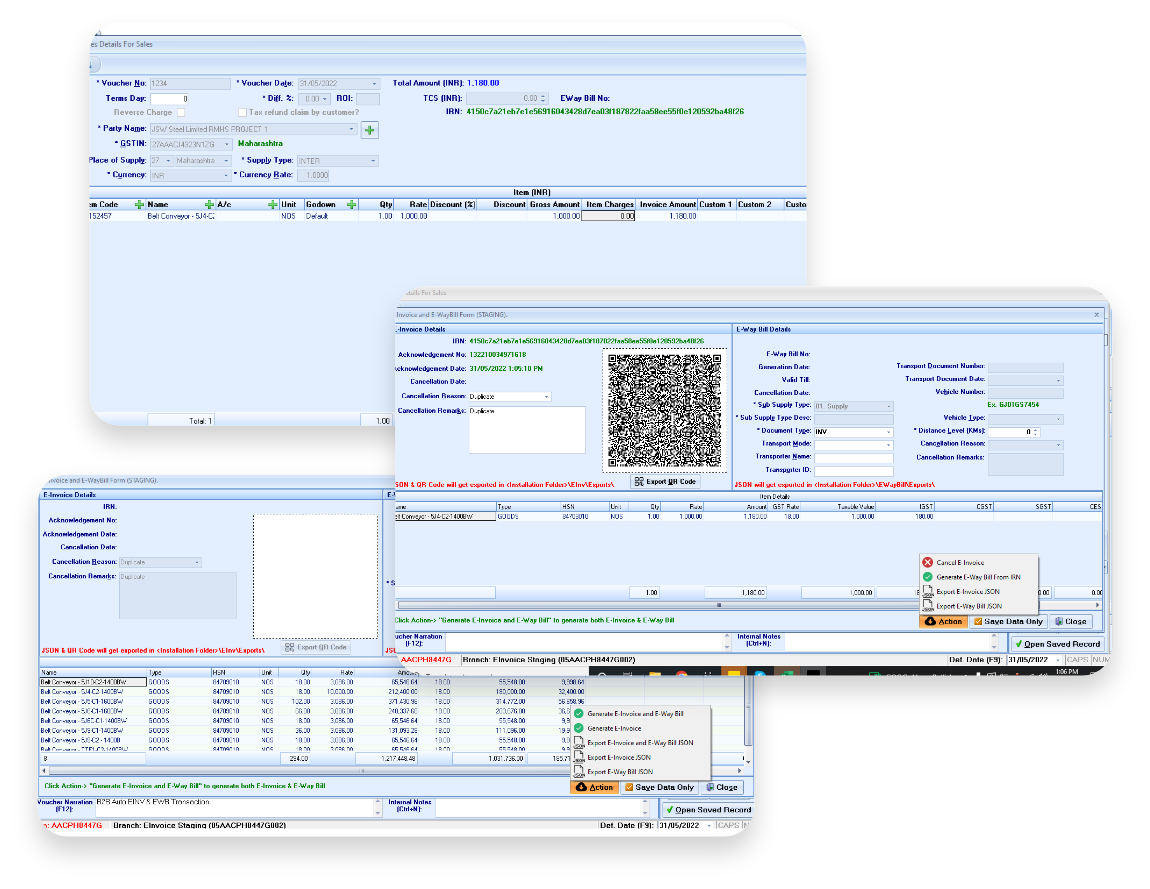The width and height of the screenshot is (1150, 889).
Task: Click Cancel E-Invoice red icon
Action: [x=927, y=562]
